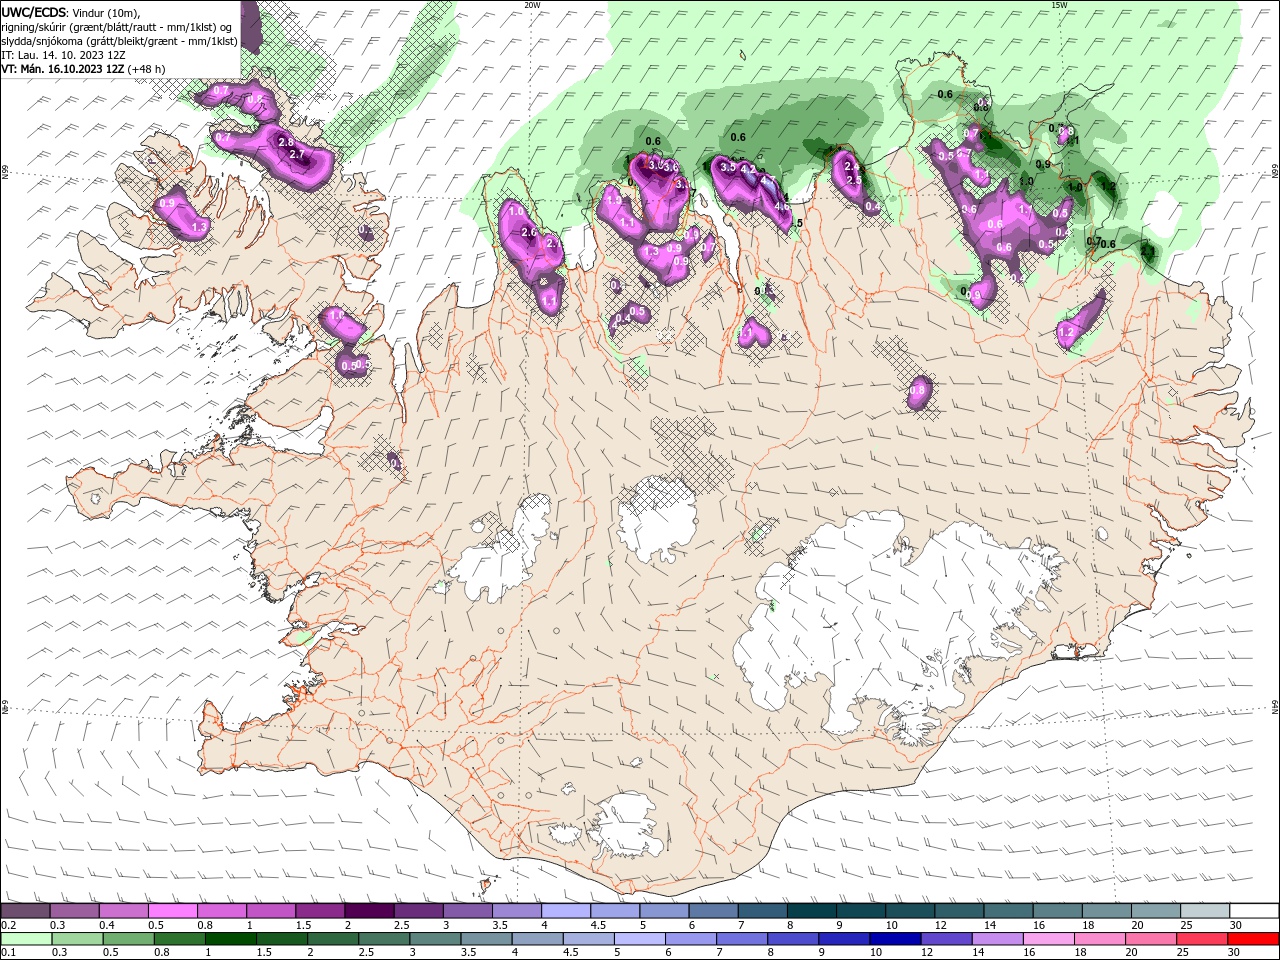The image size is (1280, 960).
Task: Click the 'rigning/skúrir' legend description line
Action: (x=117, y=27)
